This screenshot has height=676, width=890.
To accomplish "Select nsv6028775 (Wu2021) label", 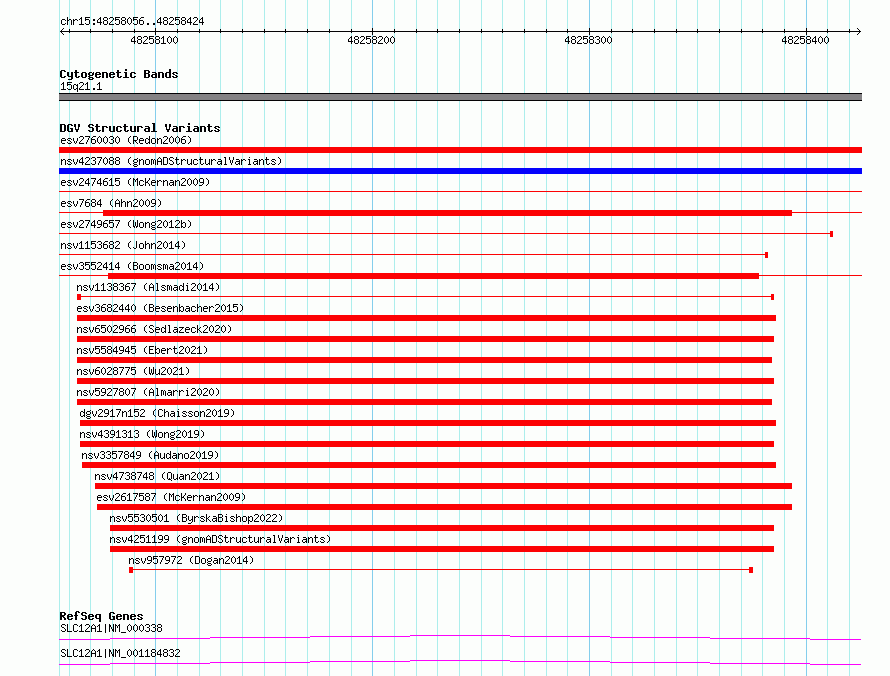I will (x=133, y=371).
